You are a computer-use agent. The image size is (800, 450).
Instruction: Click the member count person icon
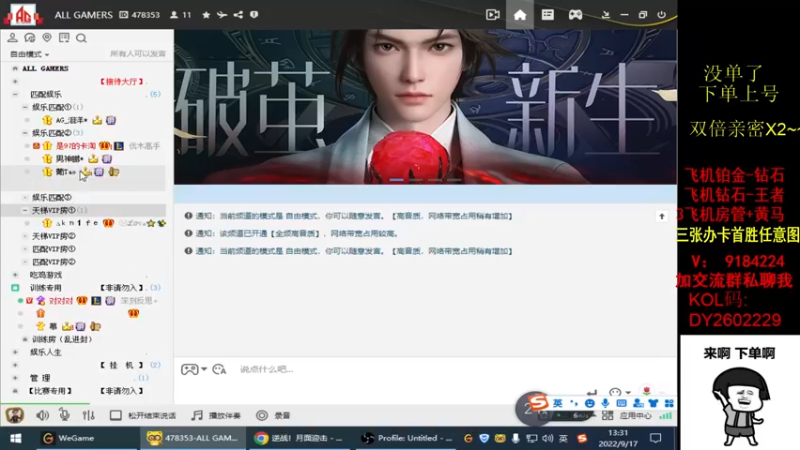[x=174, y=15]
